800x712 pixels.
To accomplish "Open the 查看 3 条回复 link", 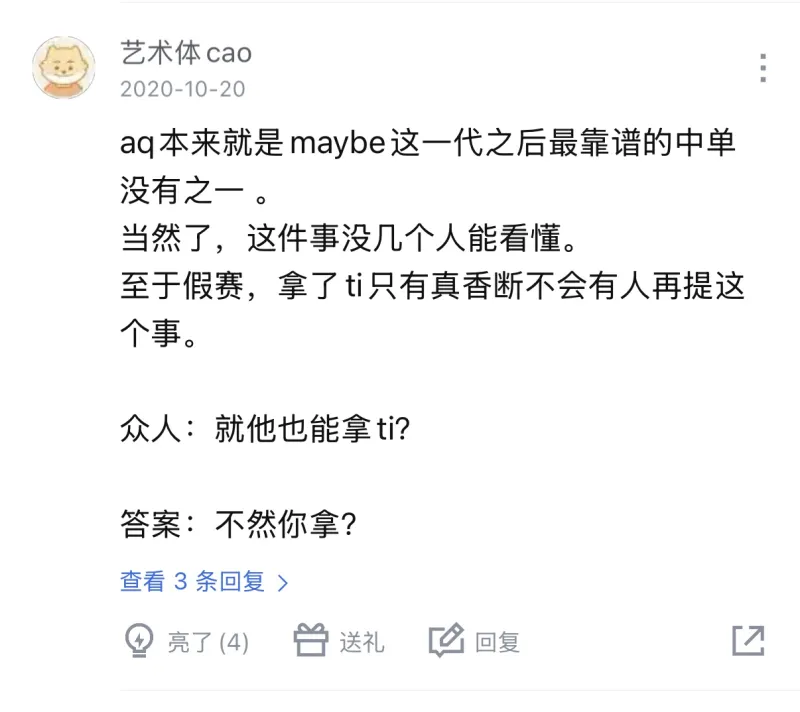I will (193, 581).
